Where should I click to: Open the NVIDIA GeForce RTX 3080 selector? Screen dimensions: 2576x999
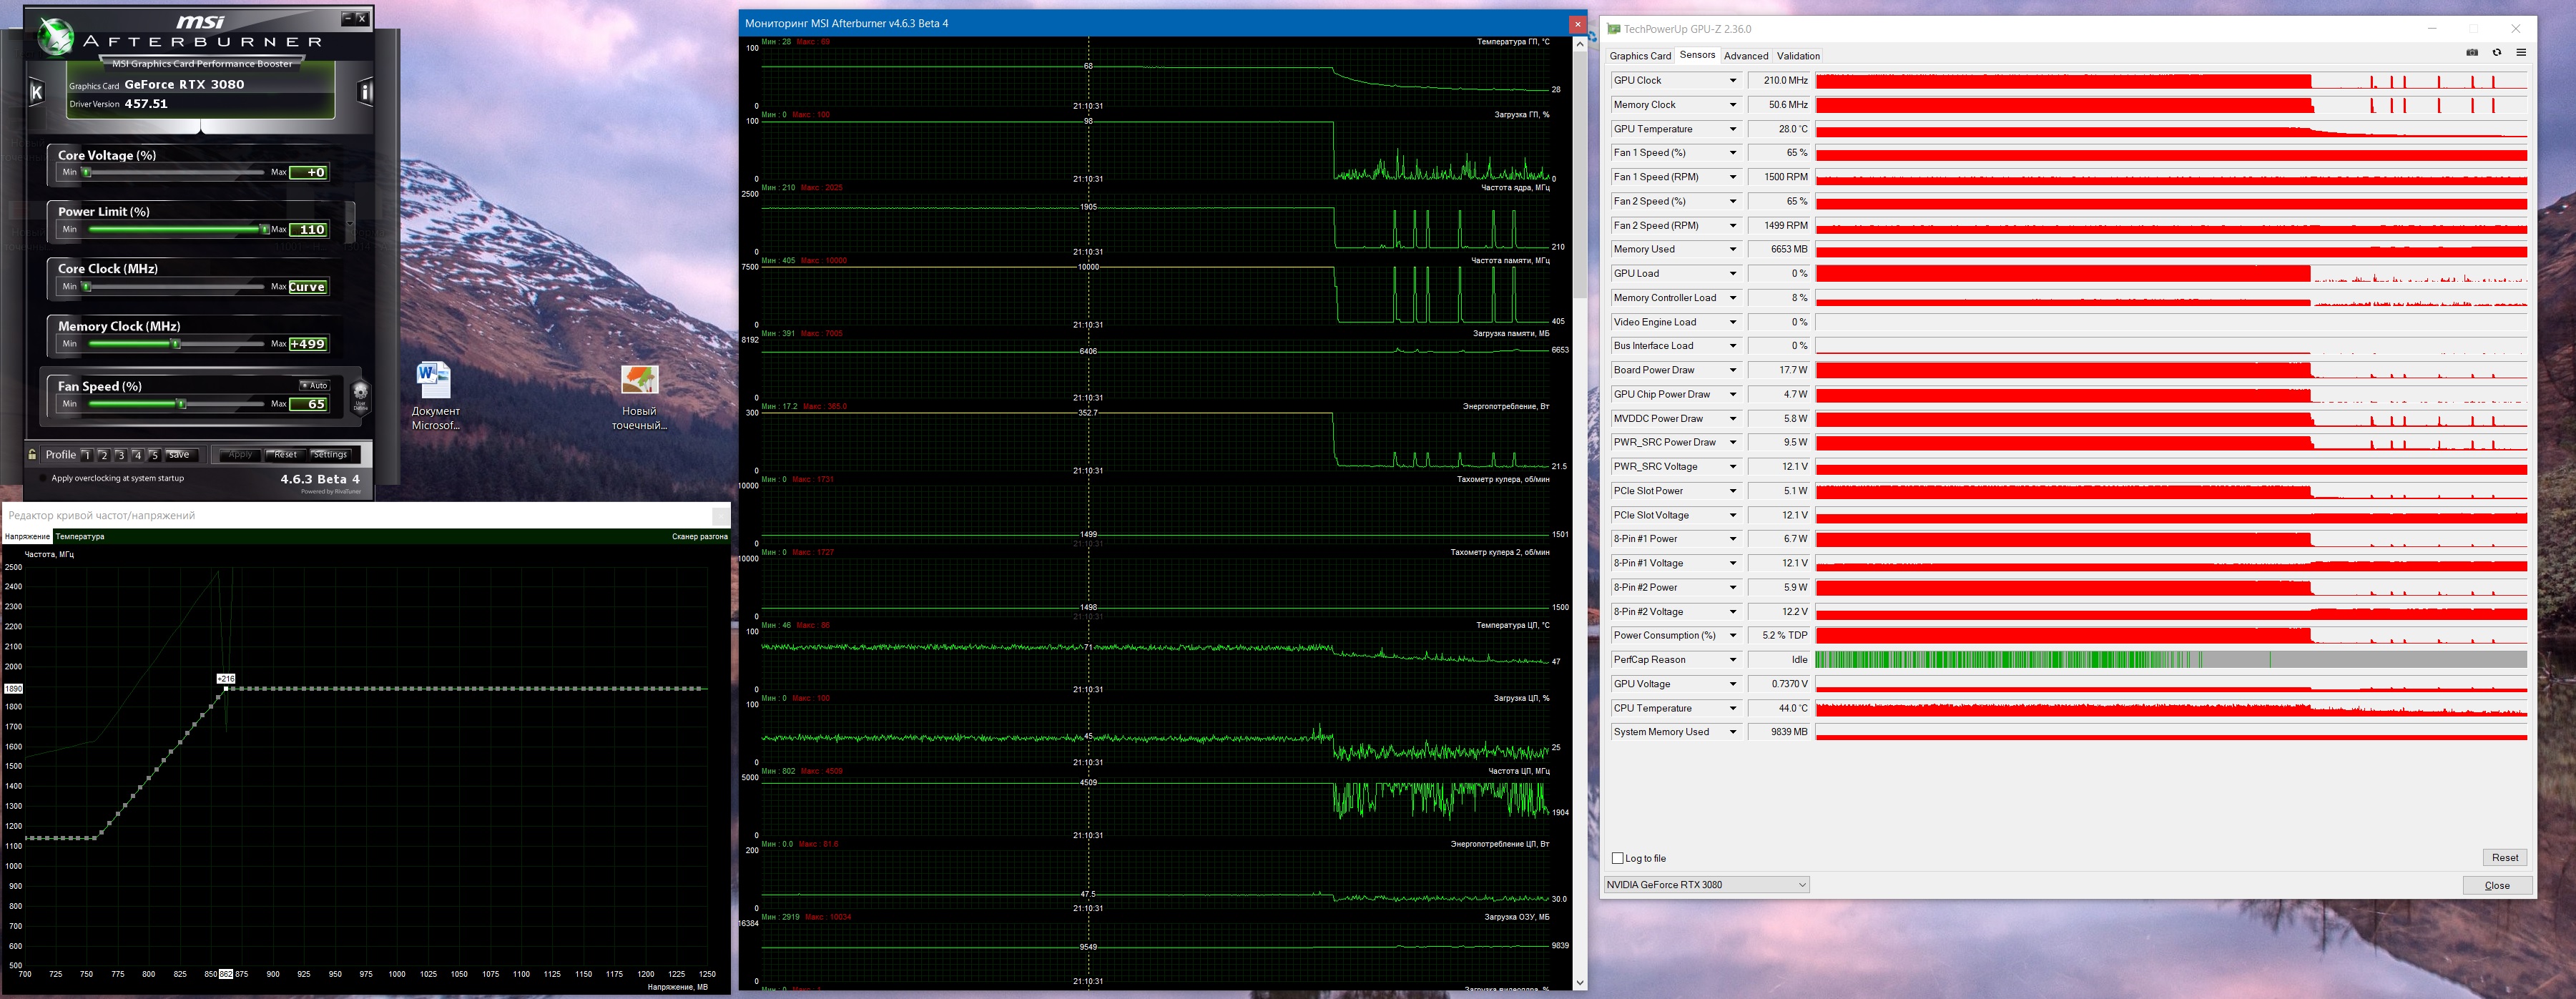tap(1706, 885)
